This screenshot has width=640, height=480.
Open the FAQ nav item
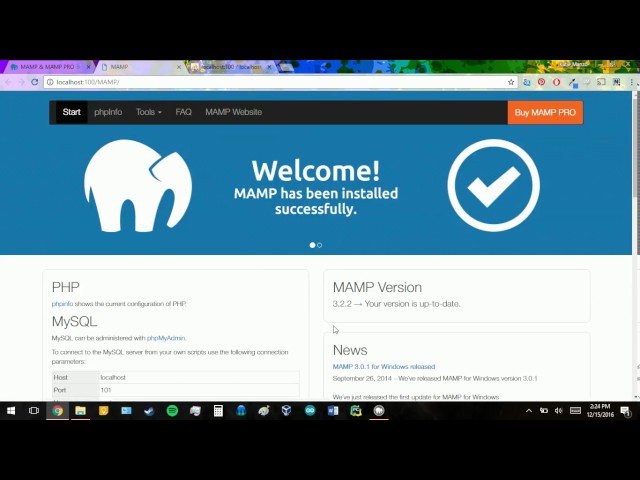183,112
